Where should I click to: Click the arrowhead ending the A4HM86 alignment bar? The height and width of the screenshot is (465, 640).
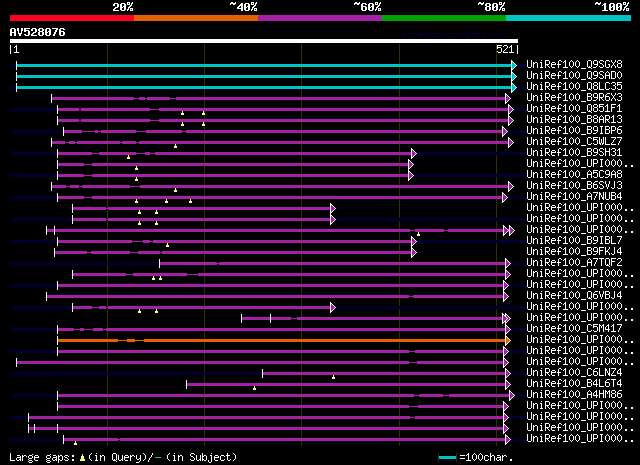point(512,396)
